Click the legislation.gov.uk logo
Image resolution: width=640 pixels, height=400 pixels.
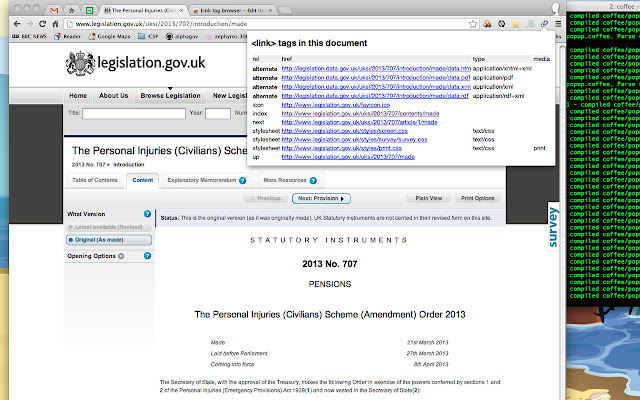point(136,63)
